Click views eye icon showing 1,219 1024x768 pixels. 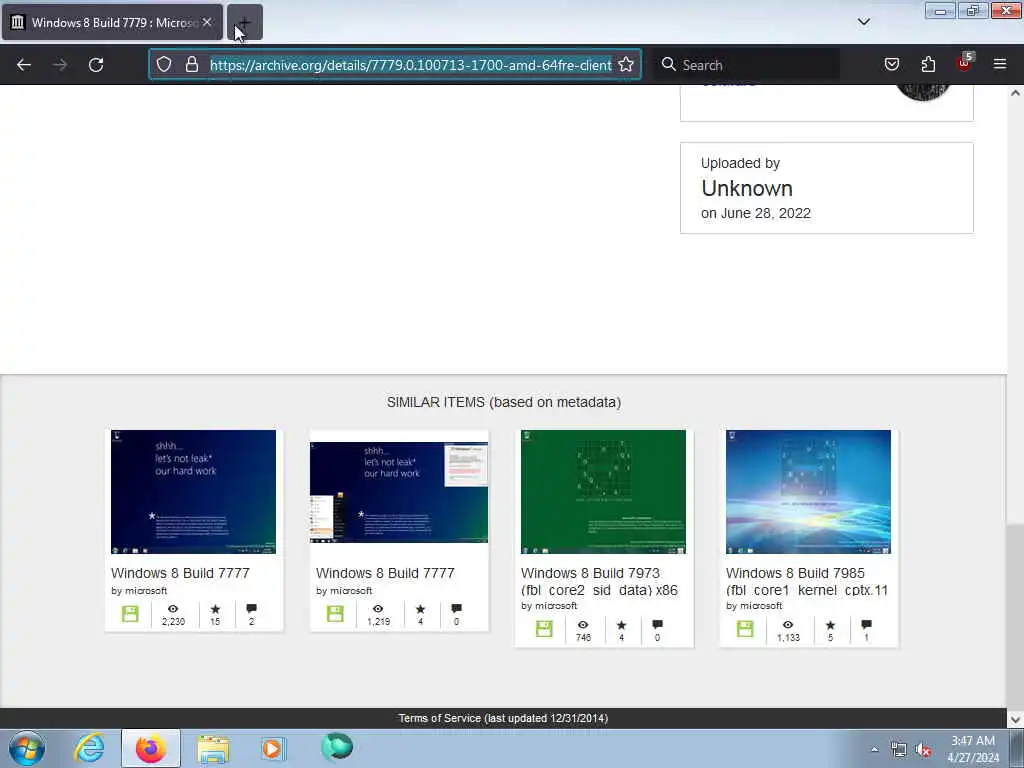pyautogui.click(x=378, y=609)
